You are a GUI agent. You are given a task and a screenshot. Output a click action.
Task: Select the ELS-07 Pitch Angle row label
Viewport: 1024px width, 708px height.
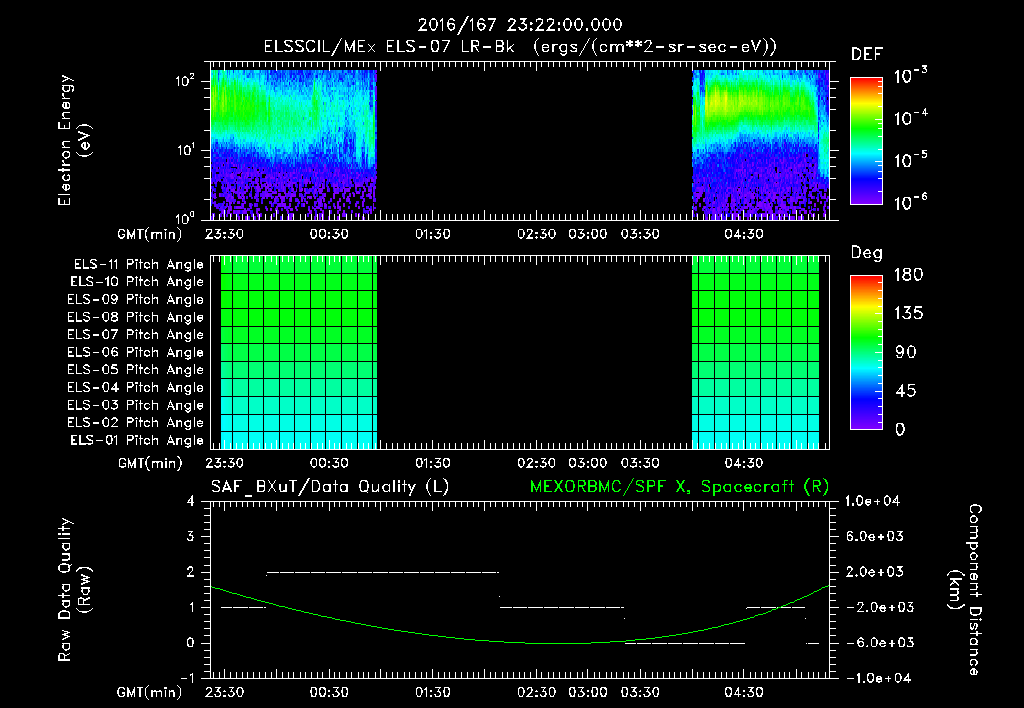click(x=136, y=335)
